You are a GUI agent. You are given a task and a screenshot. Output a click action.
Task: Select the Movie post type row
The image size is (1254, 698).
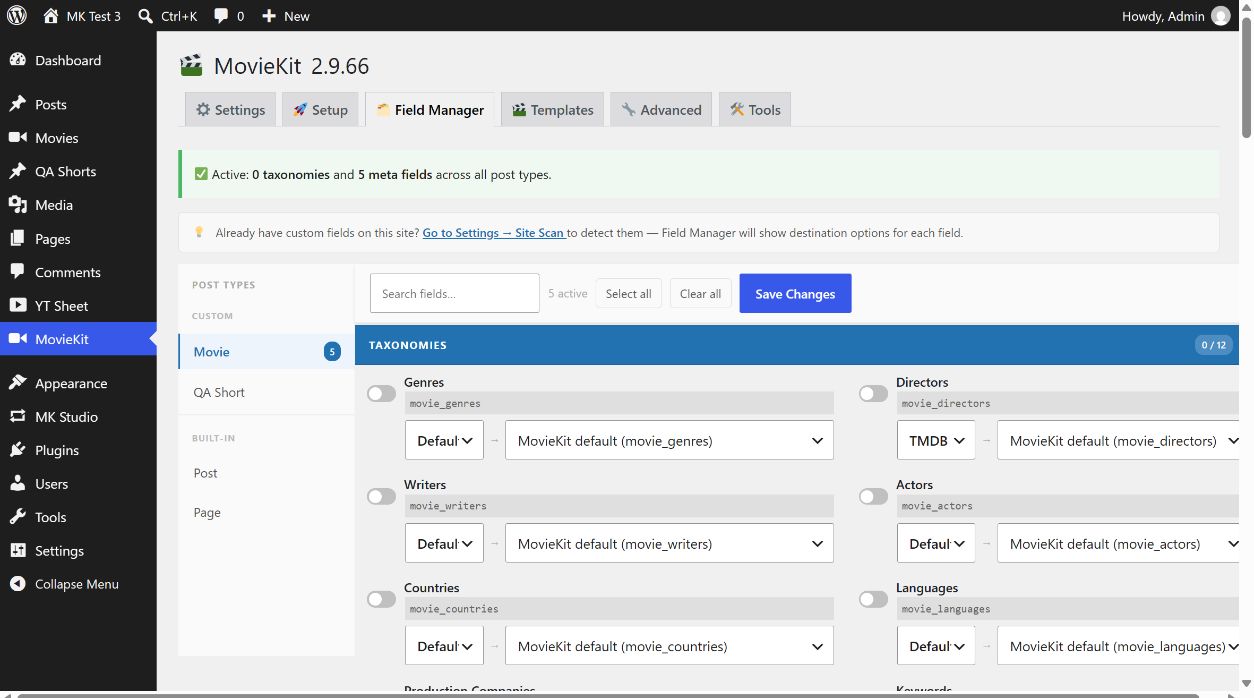(266, 352)
